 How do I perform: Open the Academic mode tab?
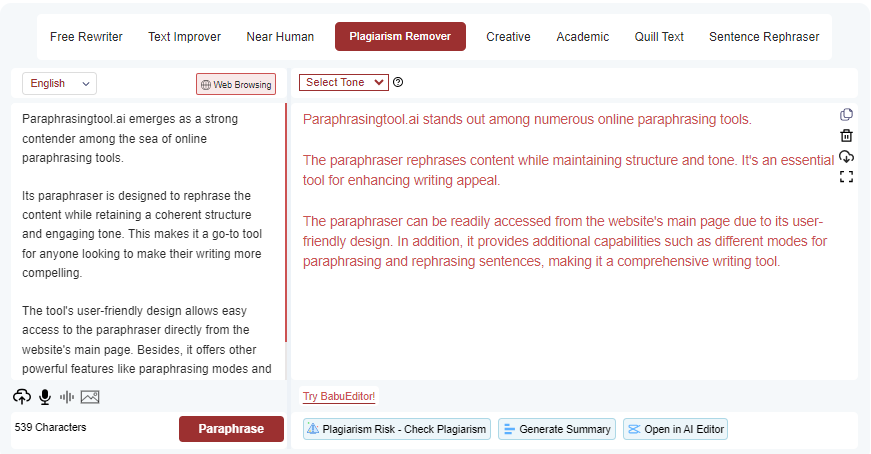click(583, 37)
